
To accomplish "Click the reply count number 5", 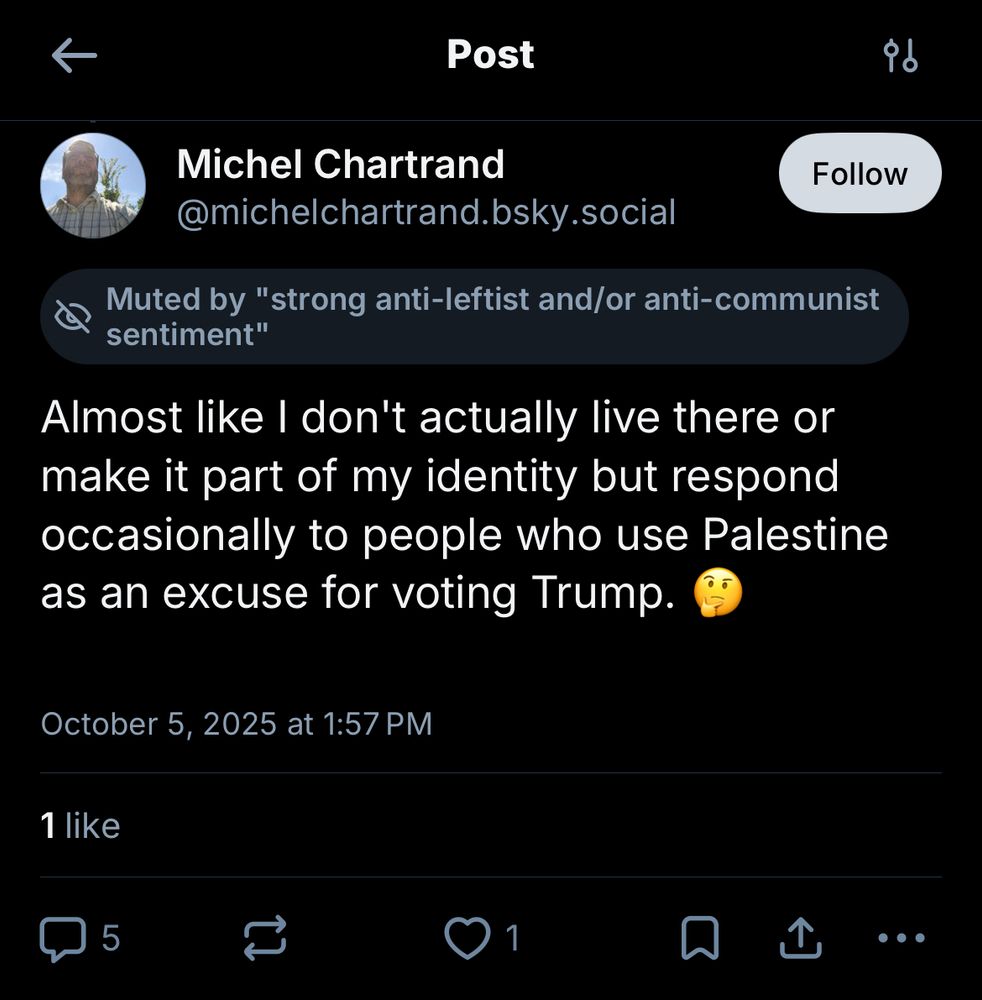I will tap(110, 938).
